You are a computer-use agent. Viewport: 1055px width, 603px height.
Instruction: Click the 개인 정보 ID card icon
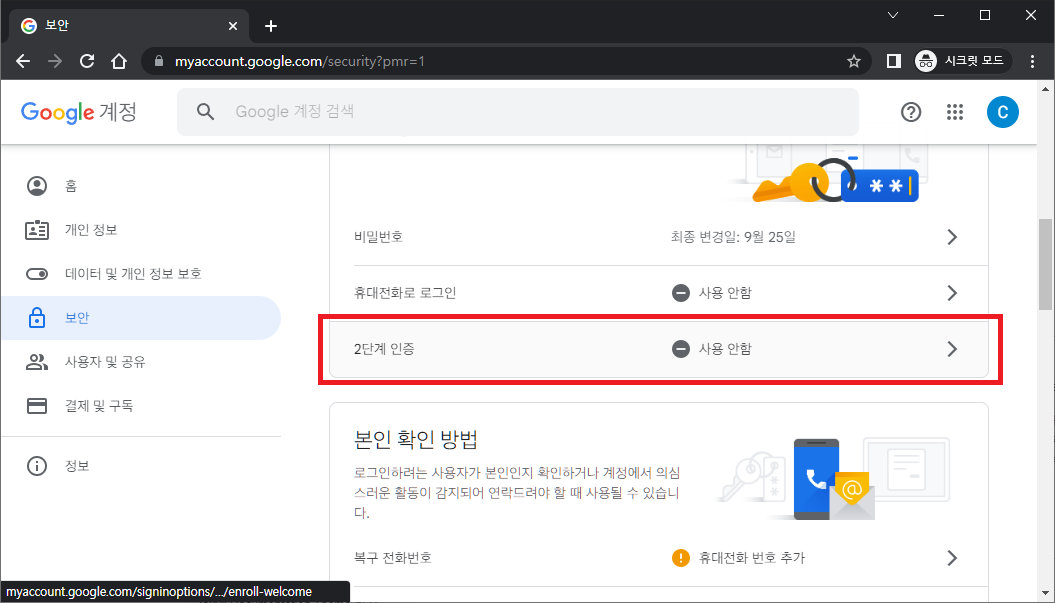coord(37,230)
